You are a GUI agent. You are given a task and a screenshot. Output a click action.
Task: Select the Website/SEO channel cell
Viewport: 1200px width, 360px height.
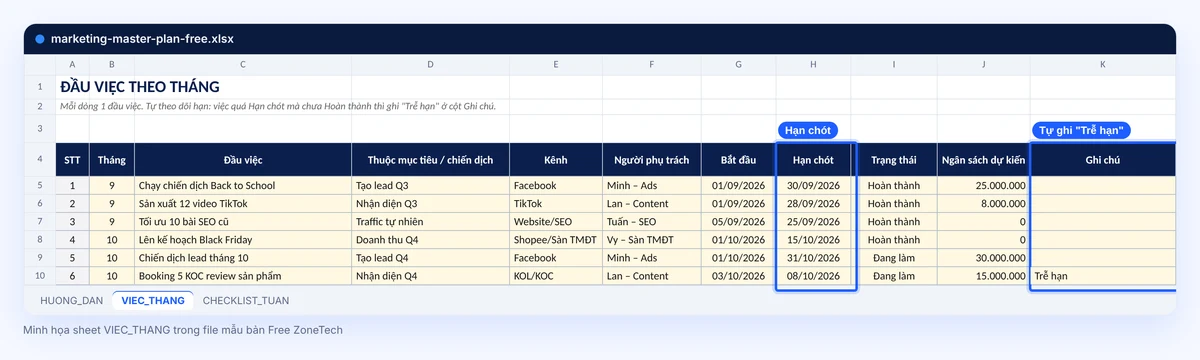pyautogui.click(x=556, y=221)
